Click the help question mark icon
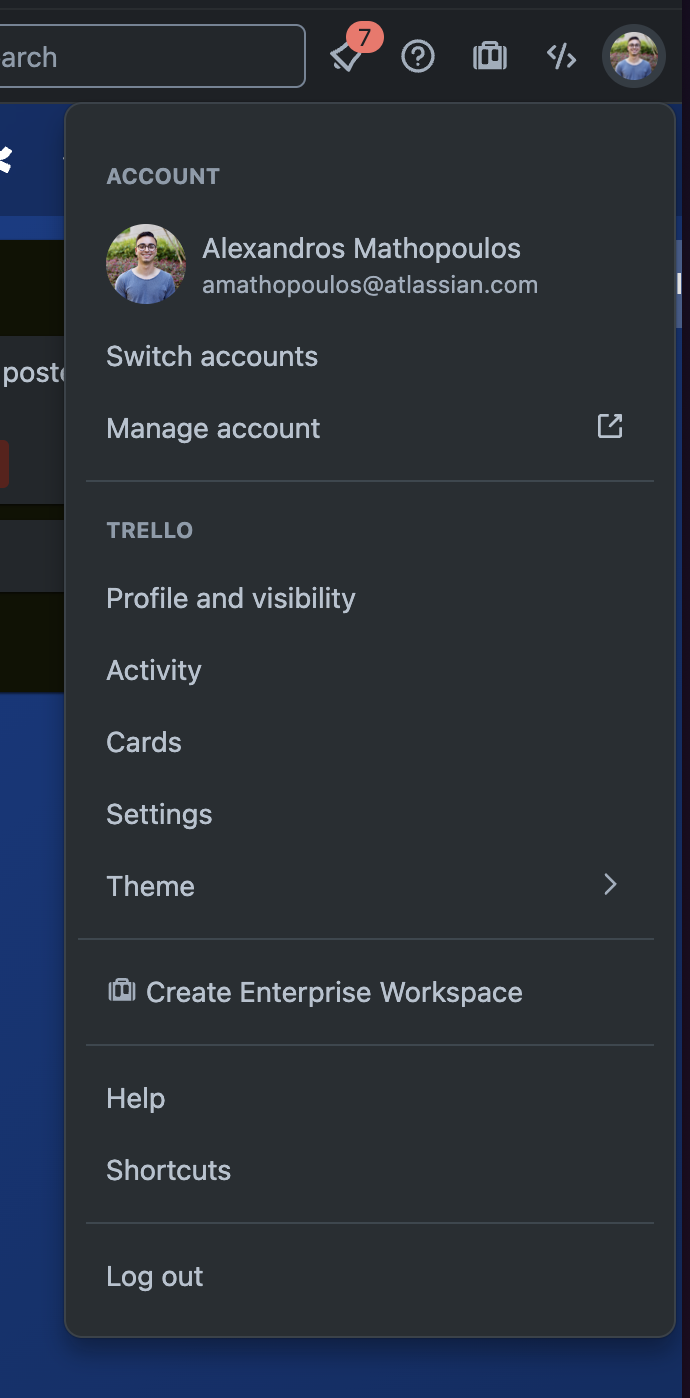This screenshot has width=690, height=1398. coord(418,57)
